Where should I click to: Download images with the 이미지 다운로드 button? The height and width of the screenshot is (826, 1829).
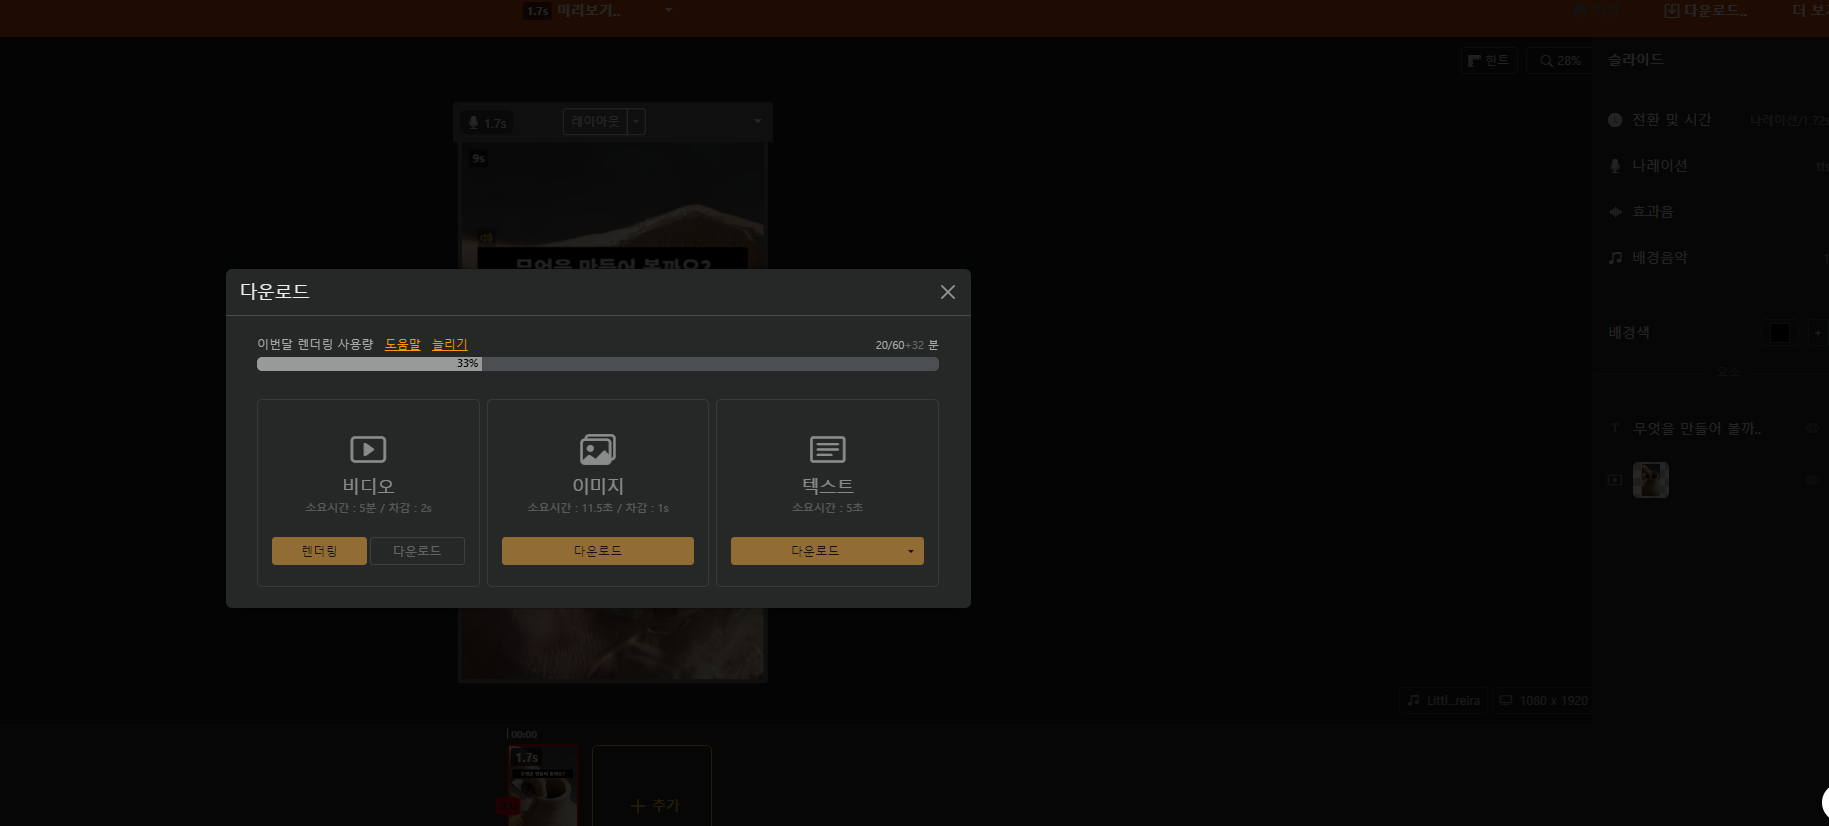point(598,551)
